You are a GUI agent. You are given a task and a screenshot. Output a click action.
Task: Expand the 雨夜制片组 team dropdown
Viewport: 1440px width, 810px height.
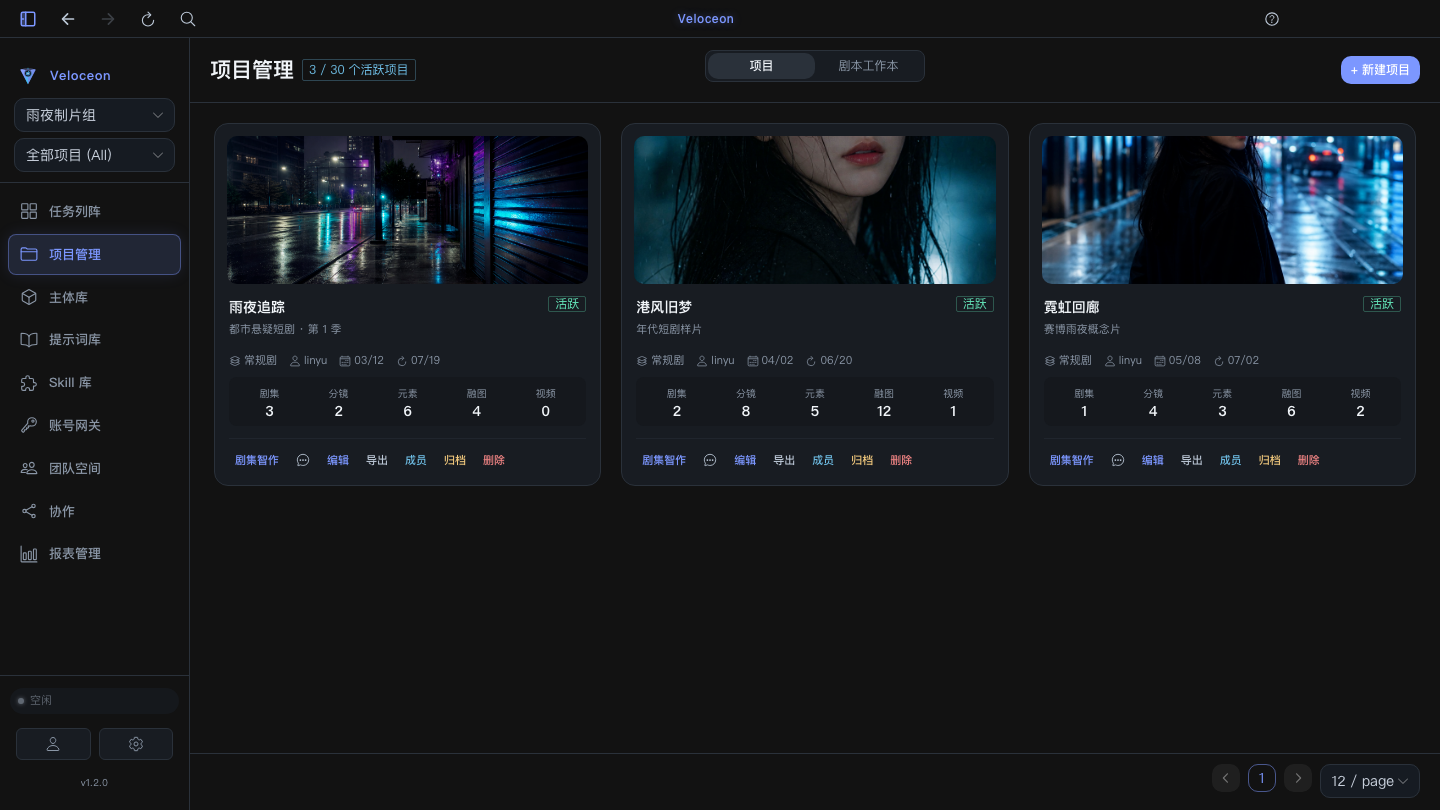[x=94, y=115]
